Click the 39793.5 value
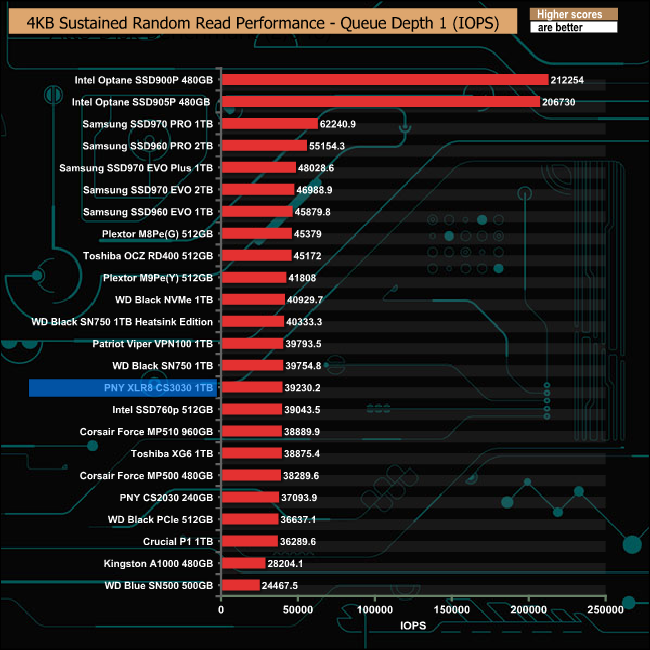The image size is (650, 650). [x=303, y=344]
